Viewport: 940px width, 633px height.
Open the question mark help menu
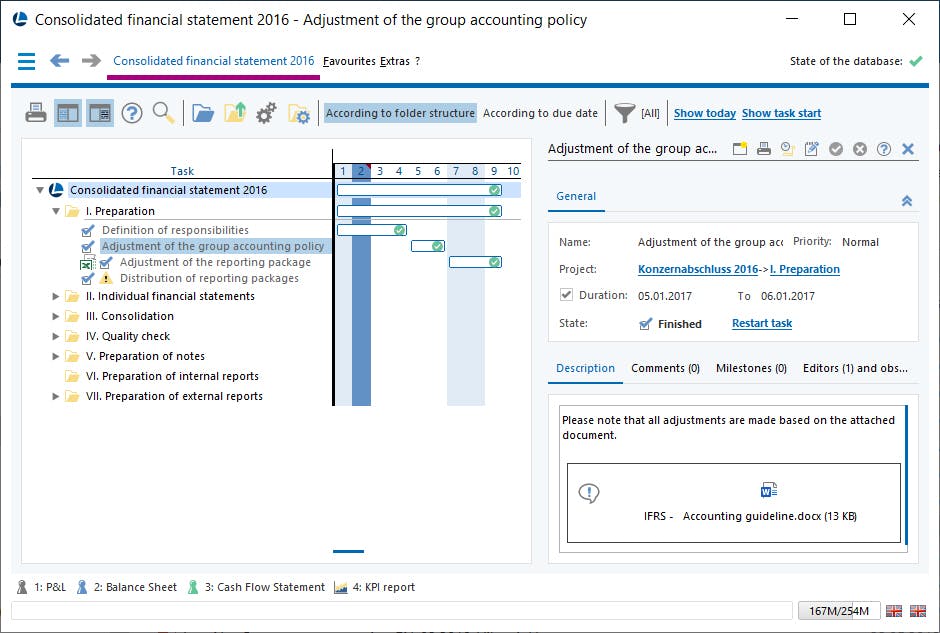pos(417,61)
